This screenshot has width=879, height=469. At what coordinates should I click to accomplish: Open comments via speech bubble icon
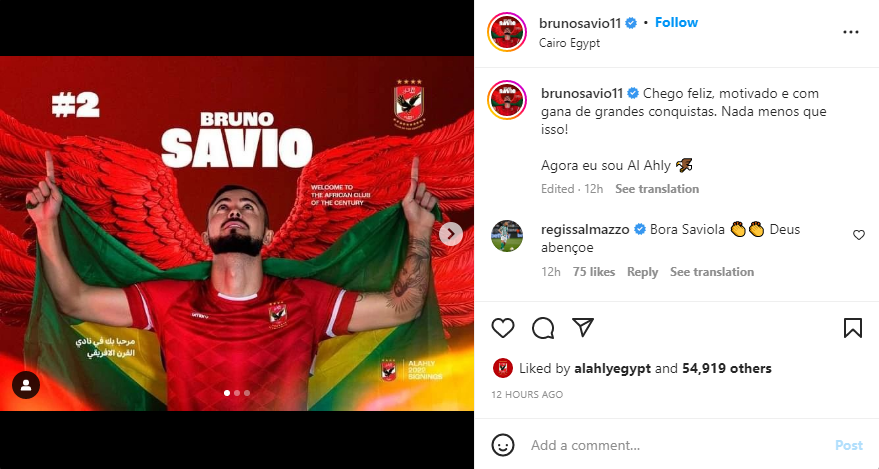(543, 328)
